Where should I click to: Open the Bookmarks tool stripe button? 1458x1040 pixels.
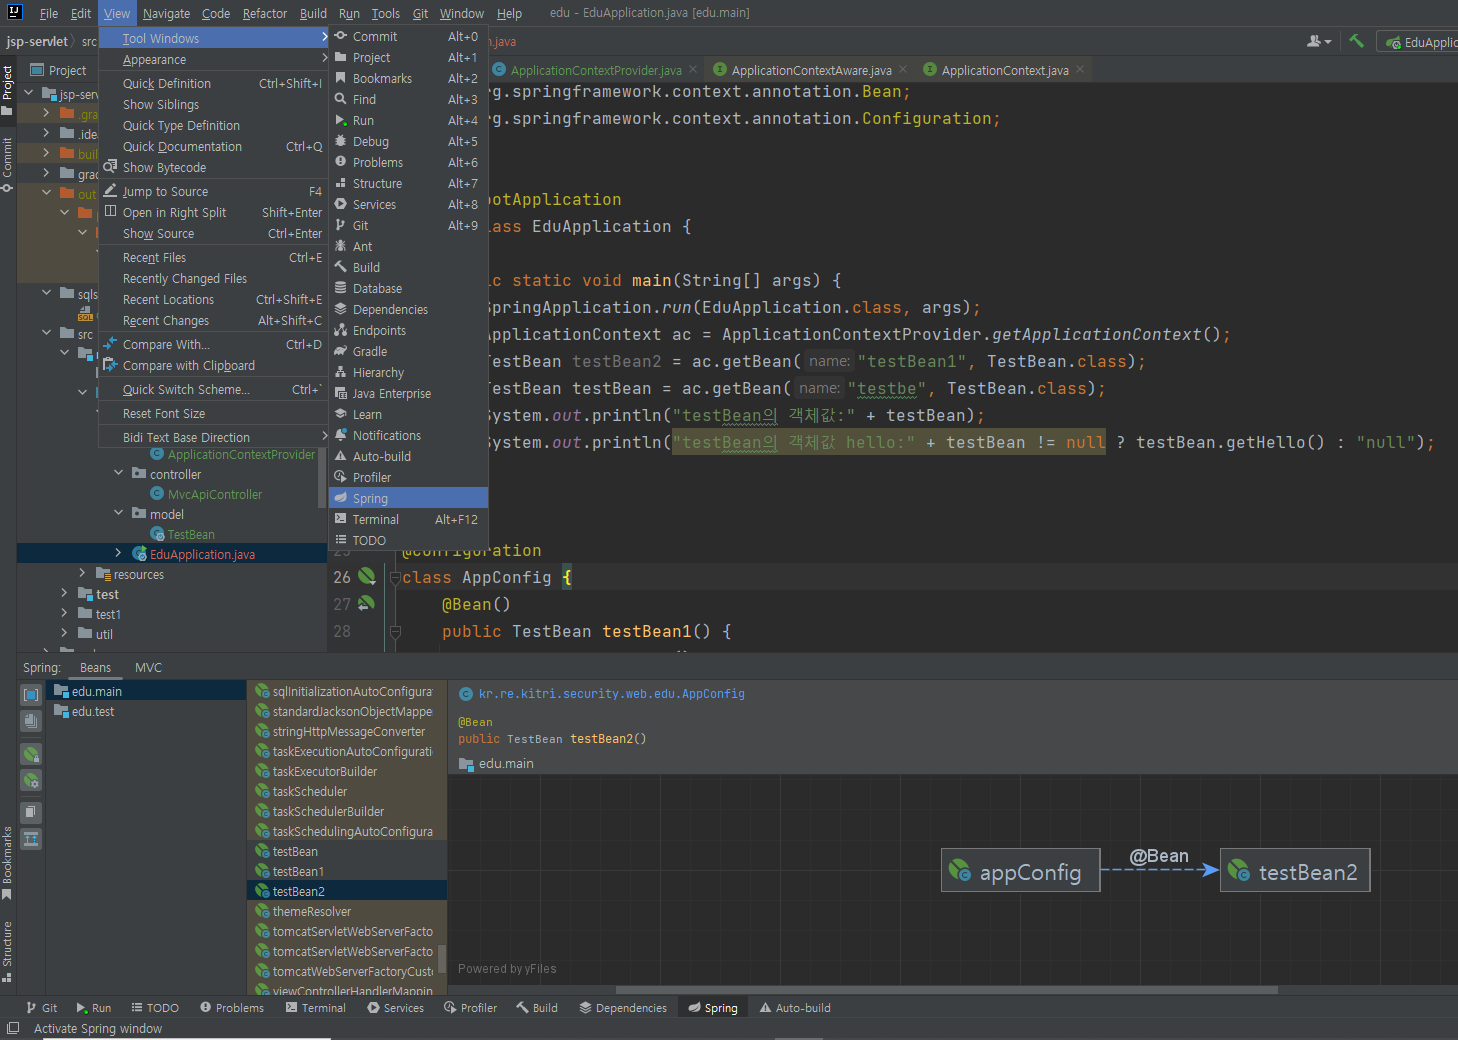7,862
